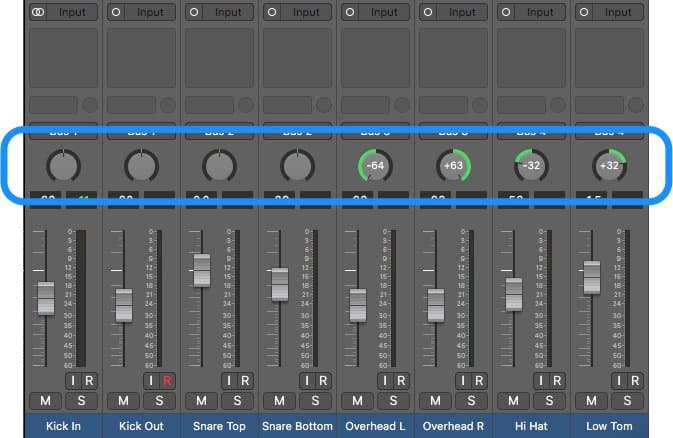Open the Input slot on Snare Top
Image resolution: width=673 pixels, height=438 pixels.
click(227, 12)
